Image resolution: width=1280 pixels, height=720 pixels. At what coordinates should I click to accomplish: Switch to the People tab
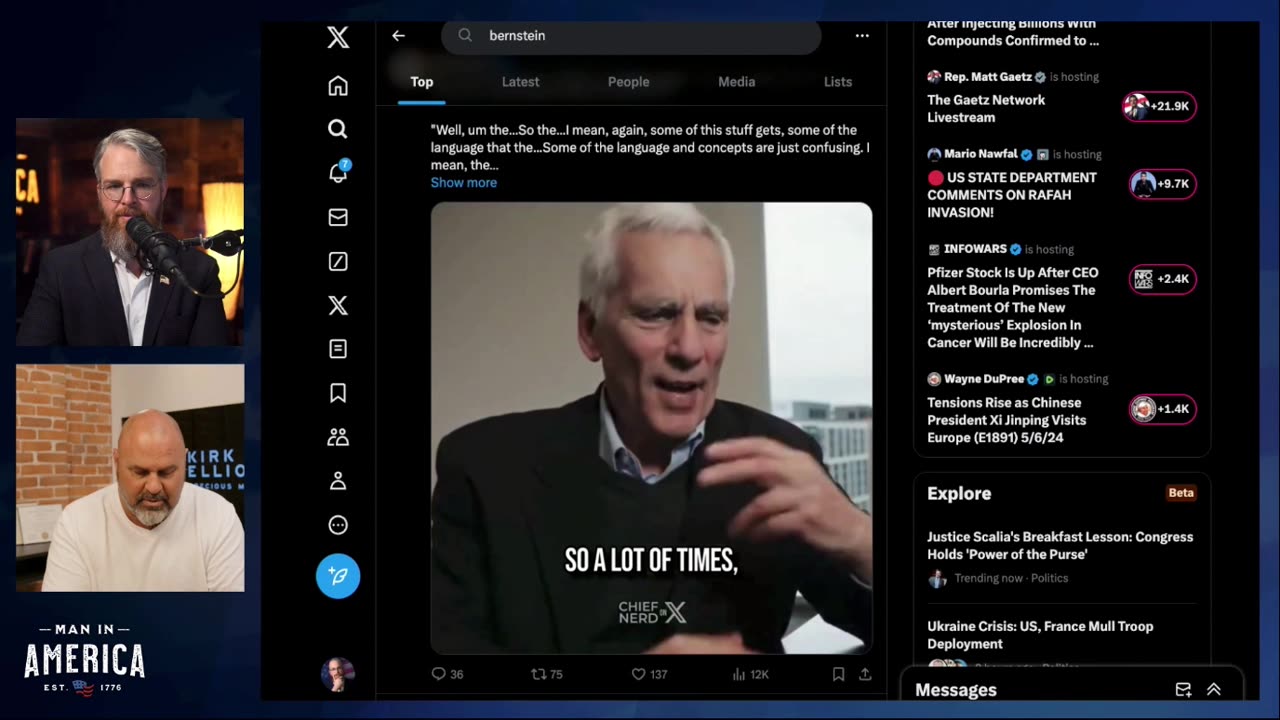pos(628,82)
